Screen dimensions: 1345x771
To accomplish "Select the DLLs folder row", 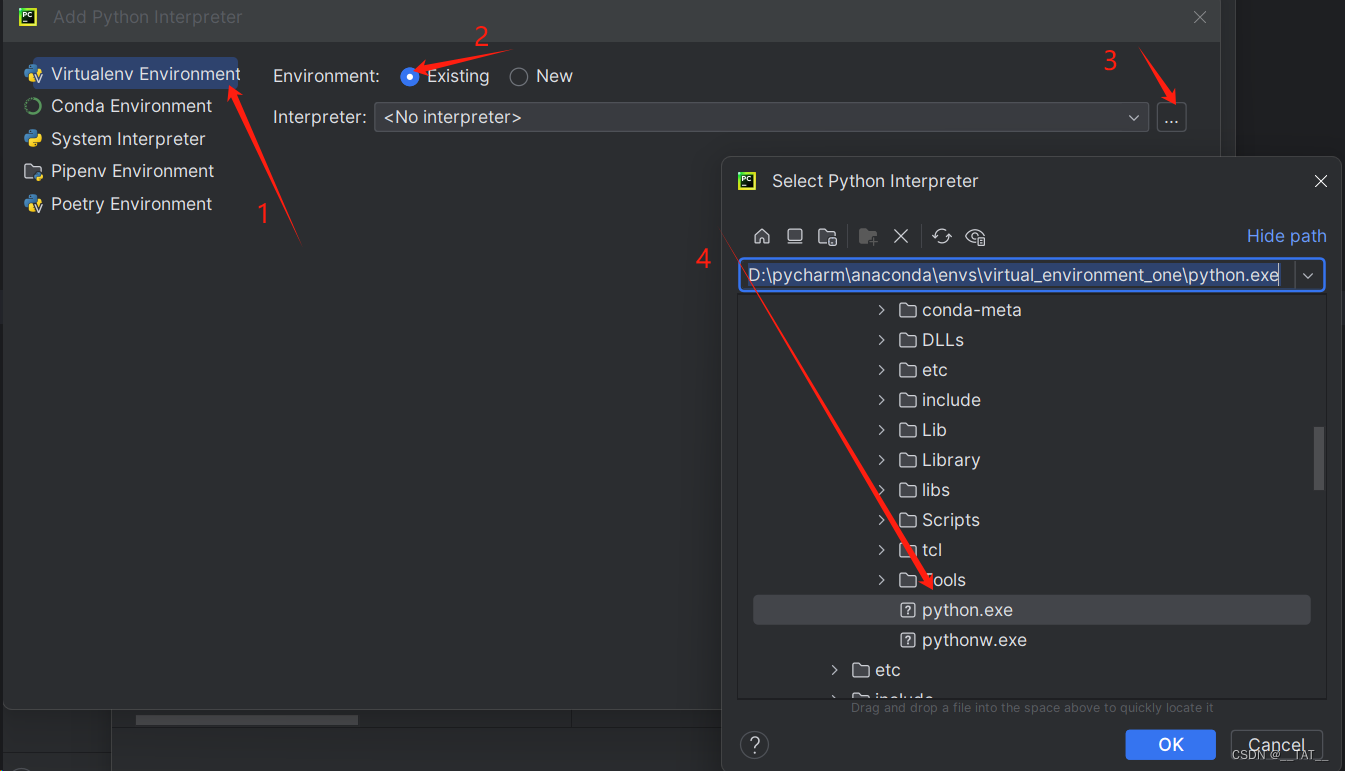I will pos(1031,340).
